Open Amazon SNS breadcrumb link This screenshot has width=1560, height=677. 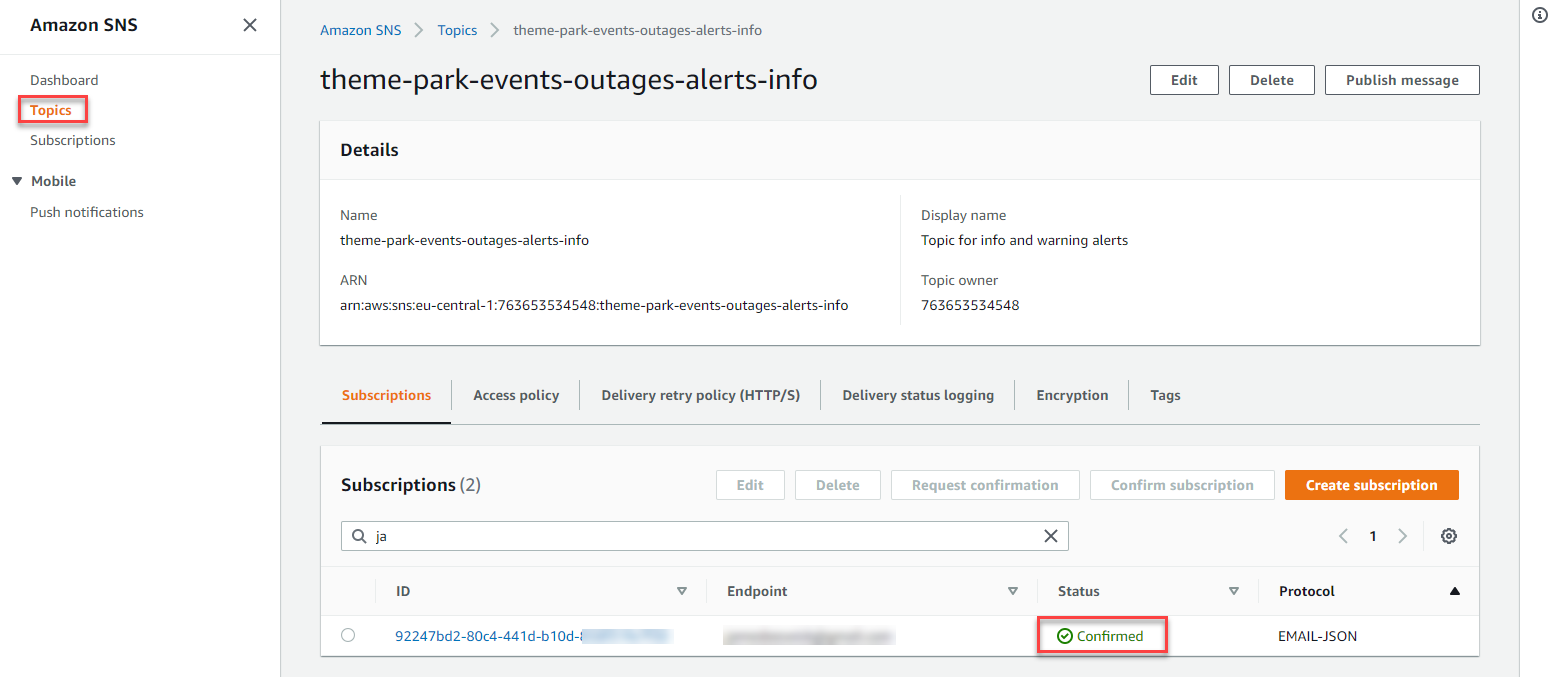[360, 30]
